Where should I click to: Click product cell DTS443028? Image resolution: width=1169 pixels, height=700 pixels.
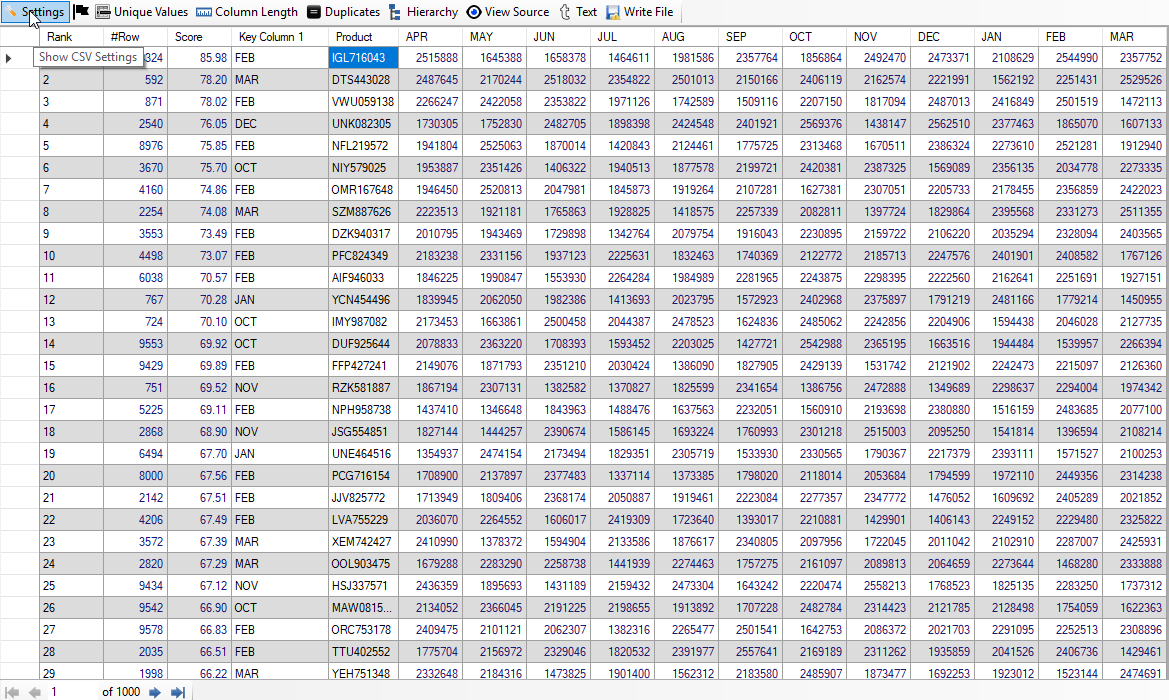coord(363,80)
